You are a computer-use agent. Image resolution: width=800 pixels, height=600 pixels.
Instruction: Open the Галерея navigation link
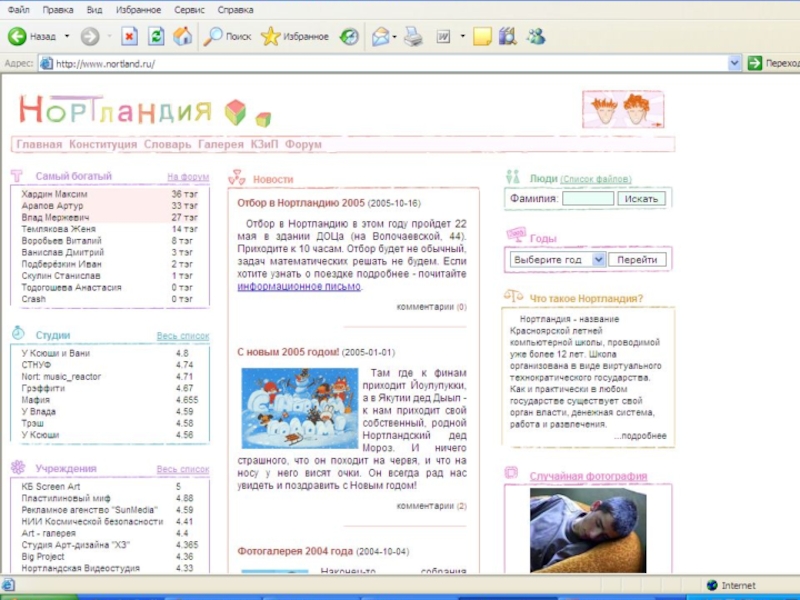[220, 144]
